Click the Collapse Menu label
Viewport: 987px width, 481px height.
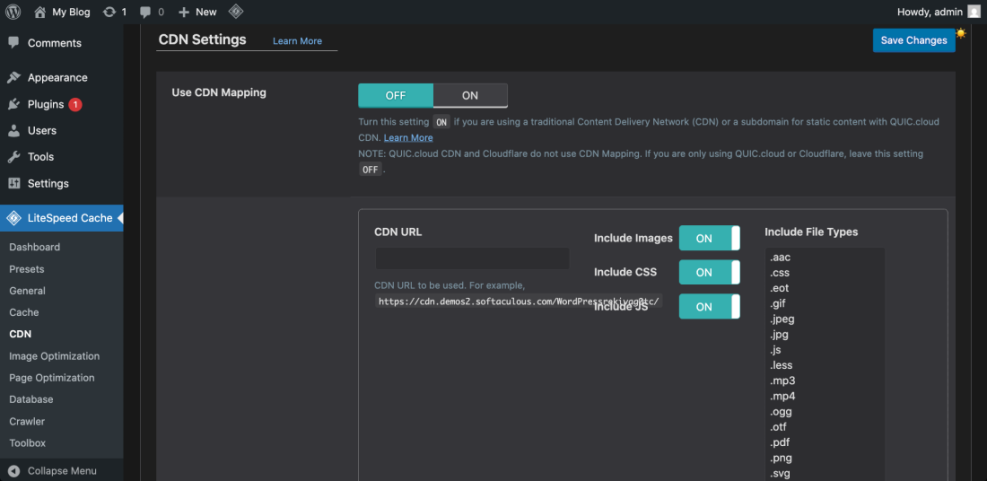pos(62,471)
